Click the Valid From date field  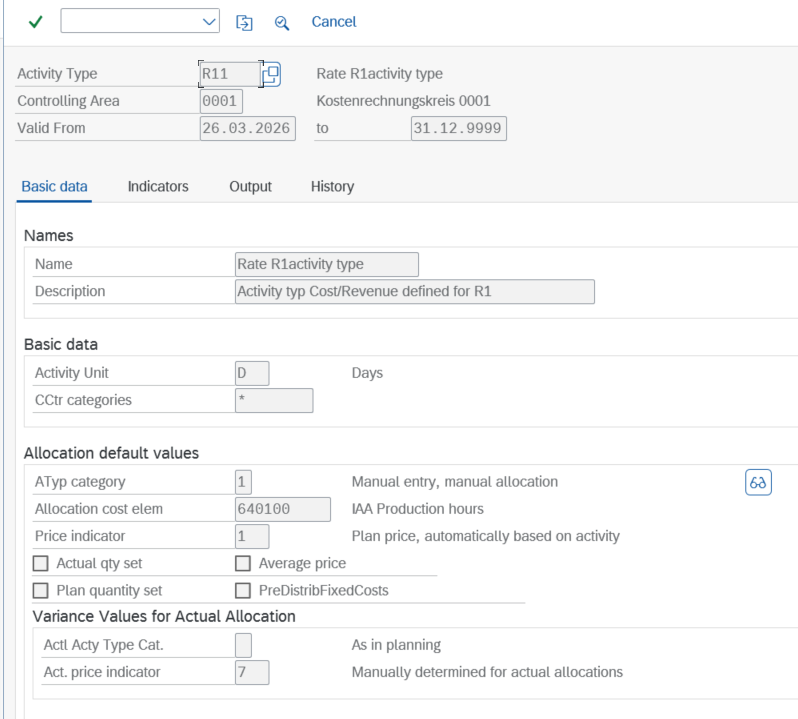[247, 128]
